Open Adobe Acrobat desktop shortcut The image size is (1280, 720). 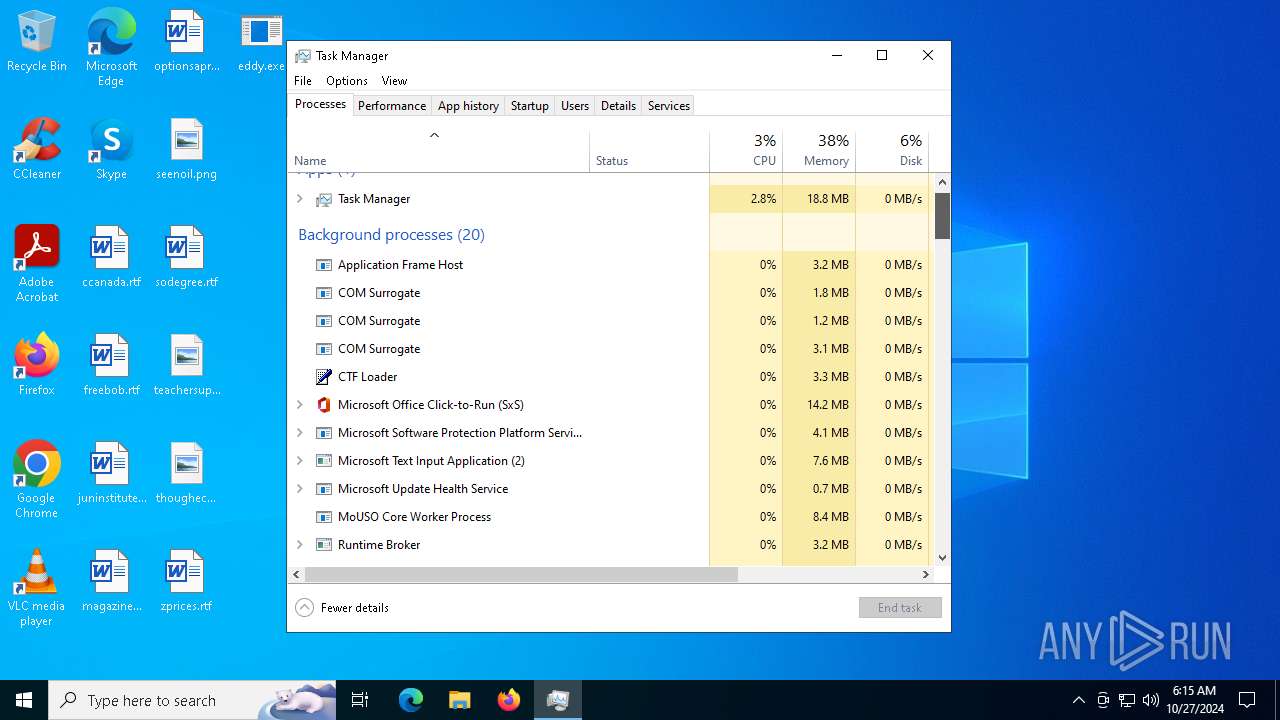(37, 264)
